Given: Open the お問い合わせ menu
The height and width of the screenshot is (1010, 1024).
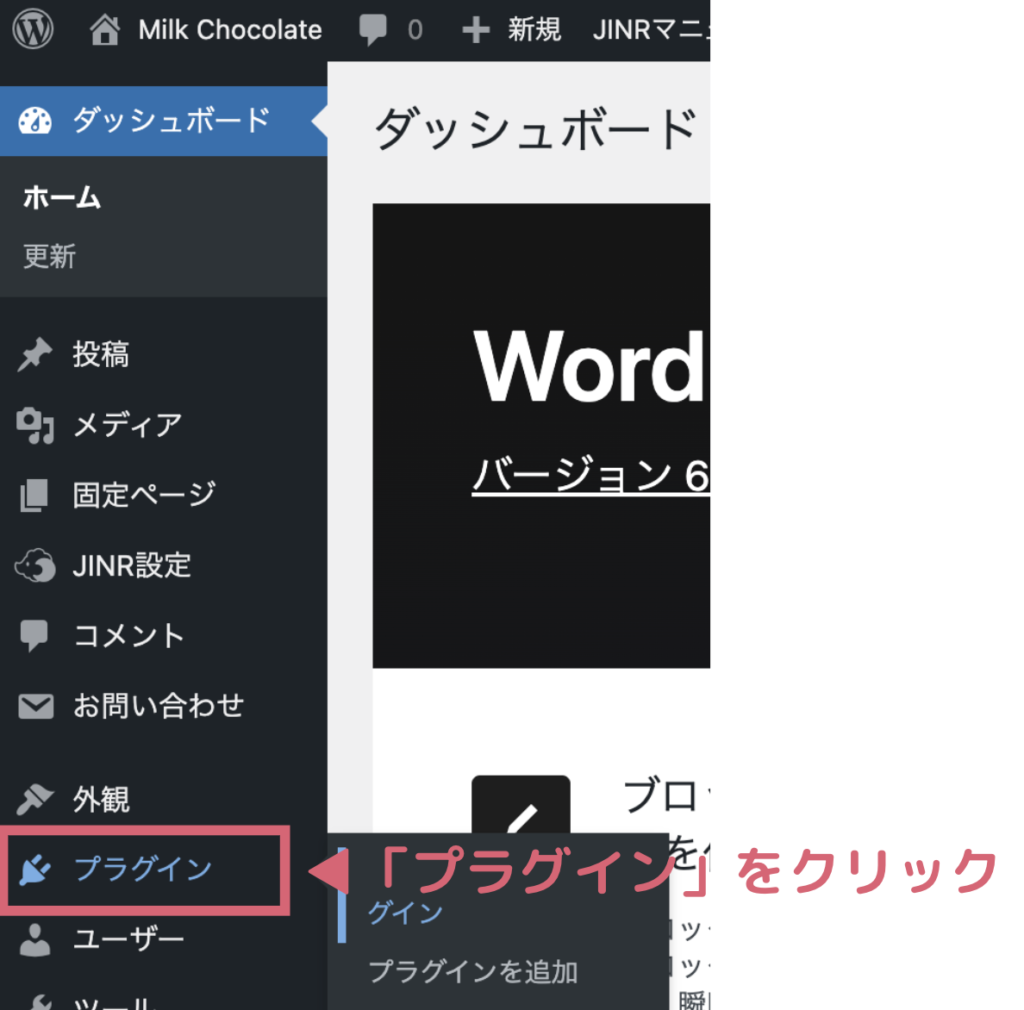Looking at the screenshot, I should point(158,706).
